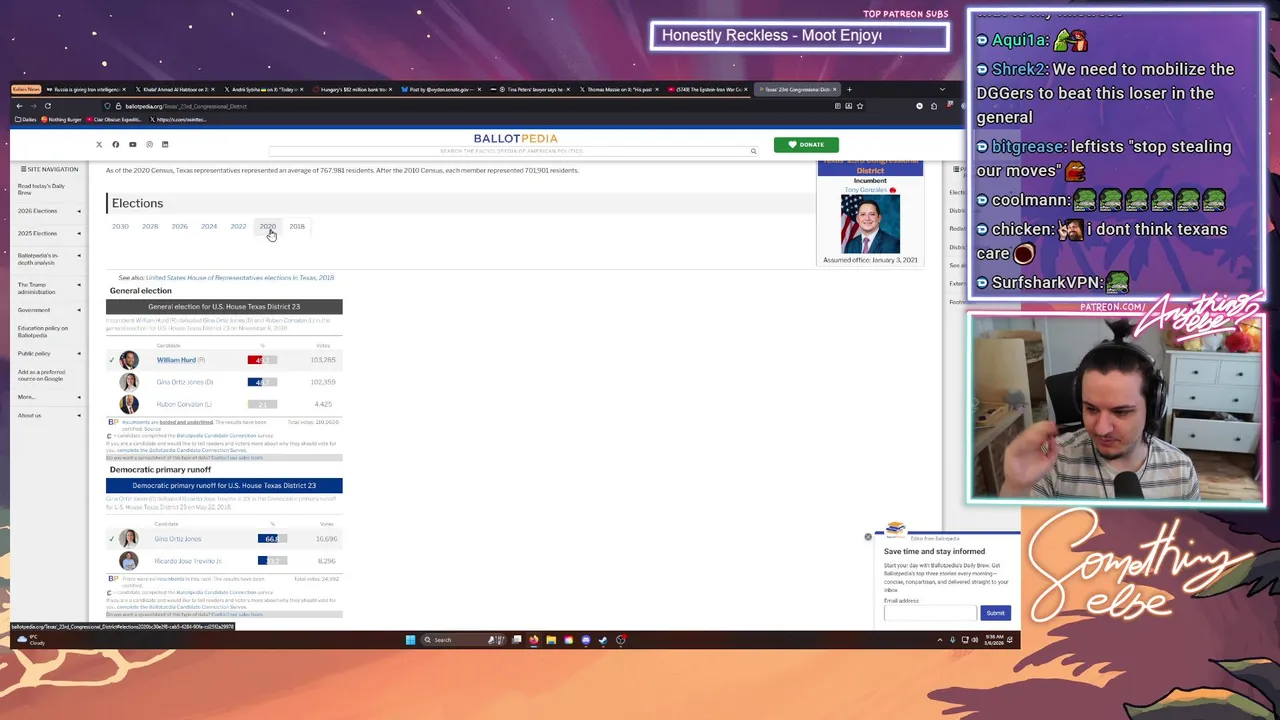Image resolution: width=1280 pixels, height=720 pixels.
Task: Click the green Donate button
Action: coord(806,144)
